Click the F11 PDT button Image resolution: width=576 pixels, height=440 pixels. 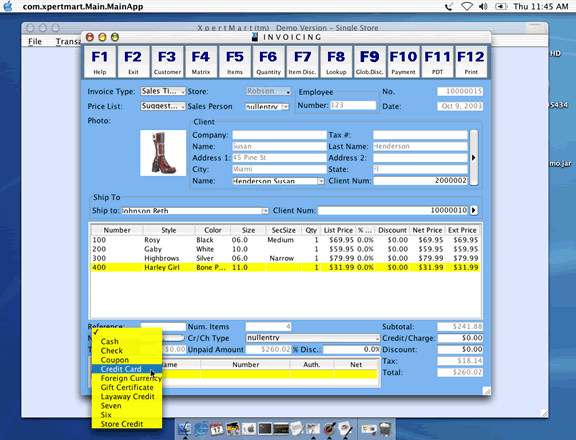437,62
